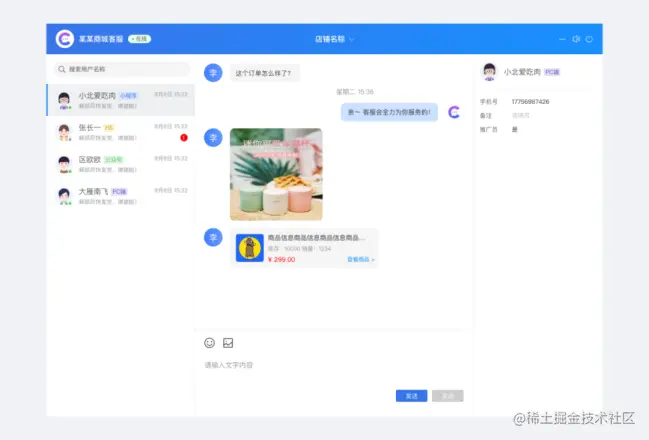Toggle the green 在线 online status badge
This screenshot has height=440, width=649.
coord(139,39)
